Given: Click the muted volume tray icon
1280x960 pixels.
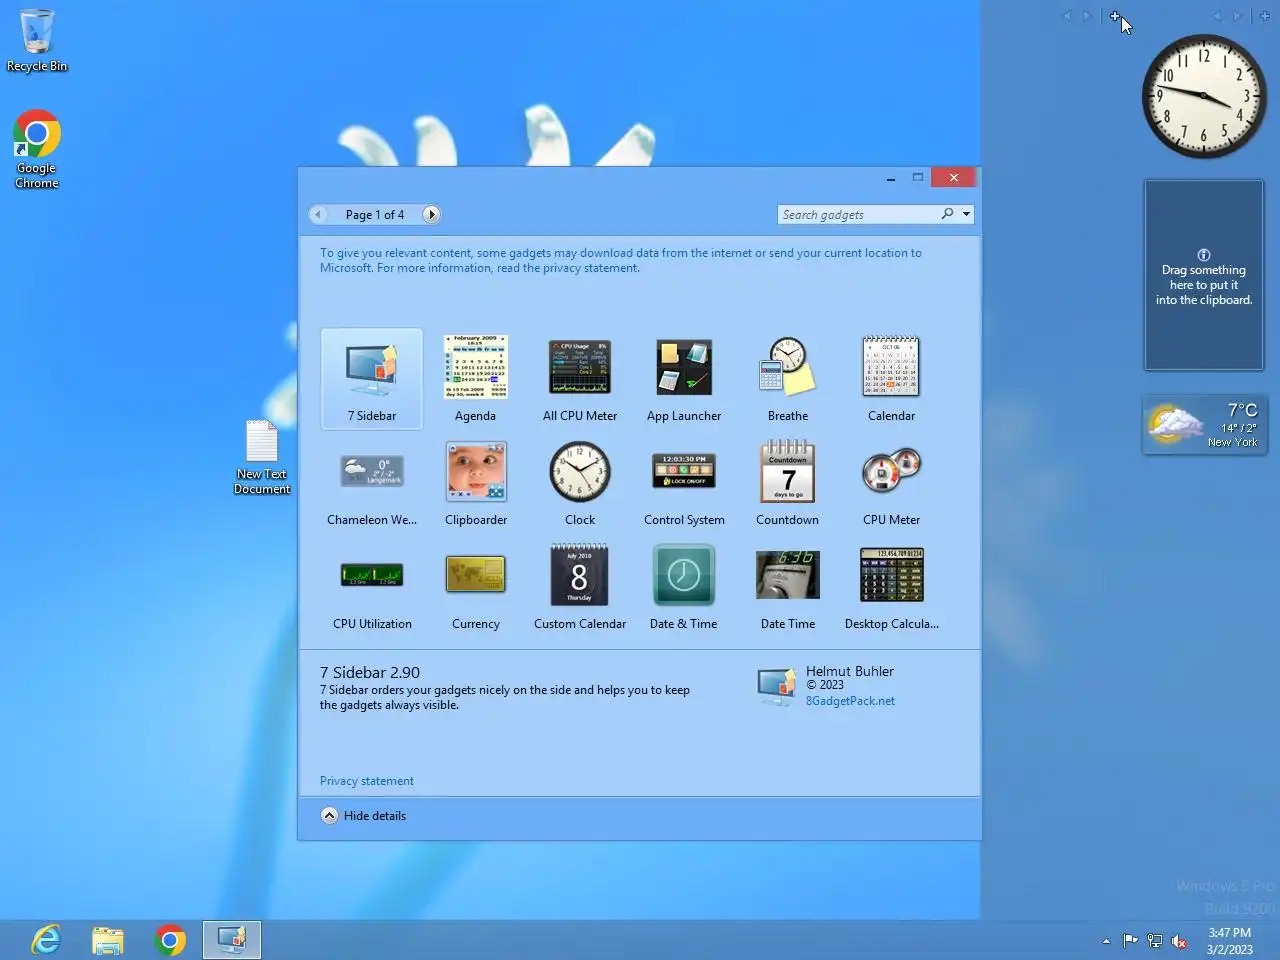Looking at the screenshot, I should [1180, 941].
